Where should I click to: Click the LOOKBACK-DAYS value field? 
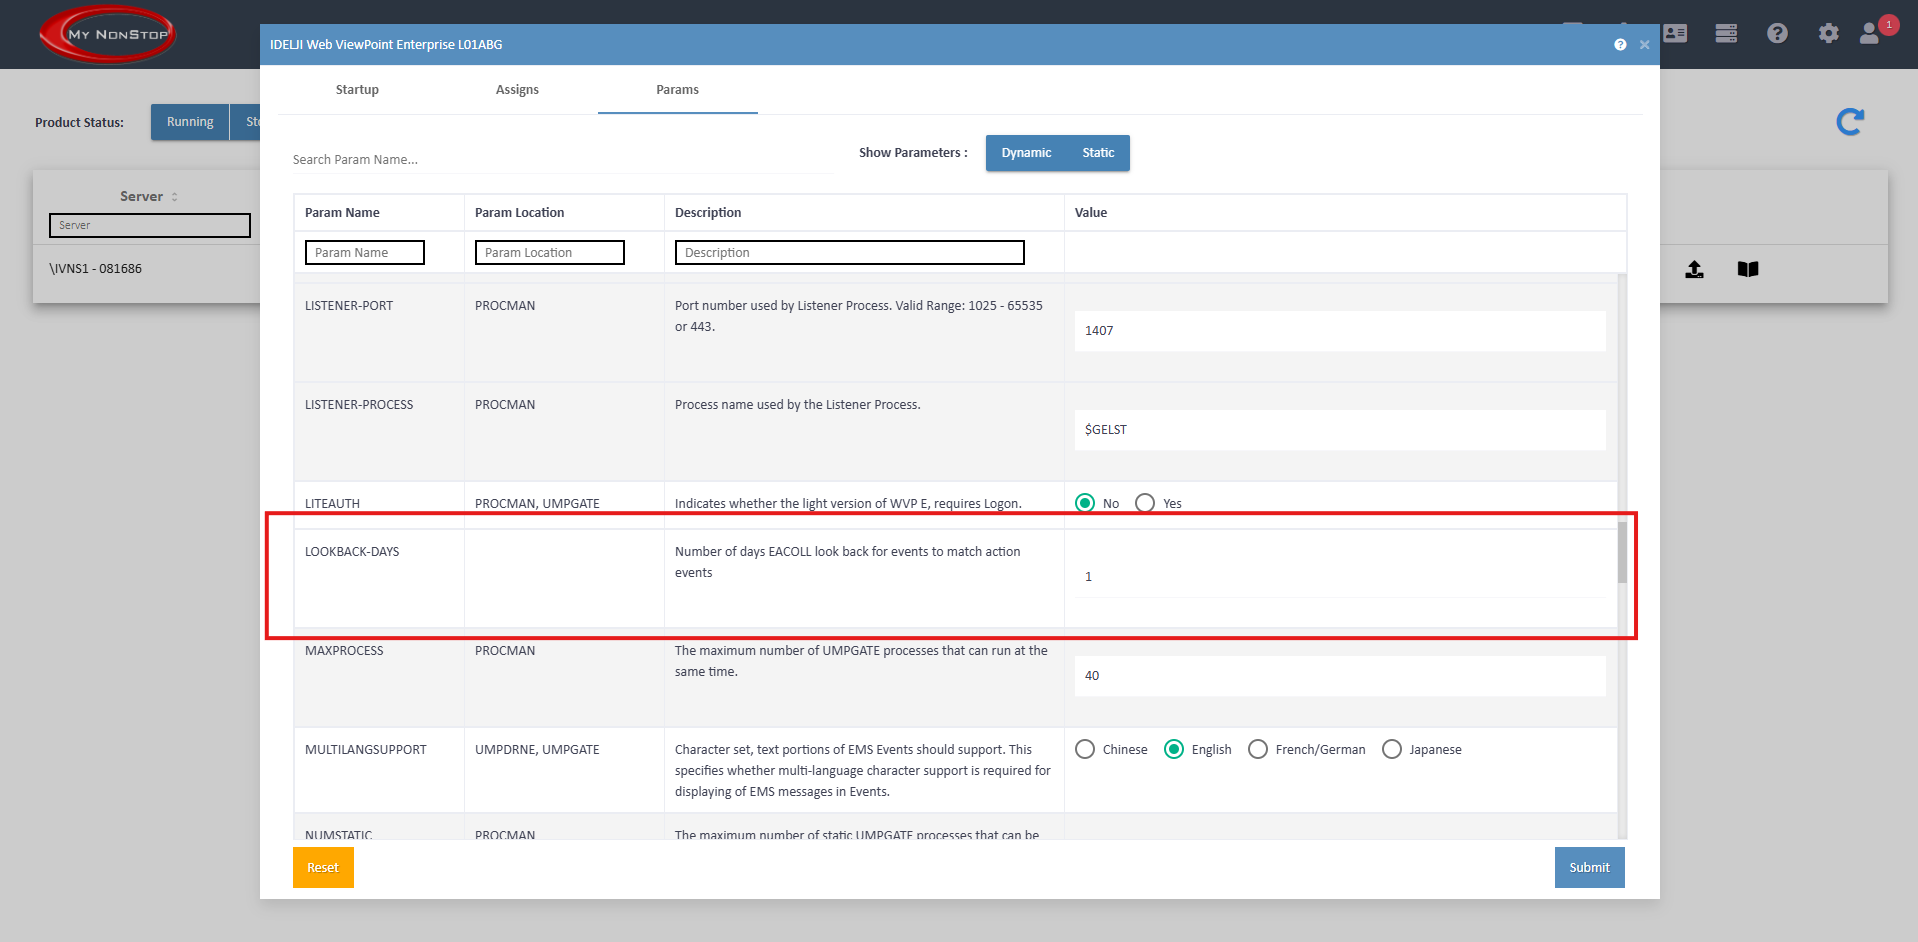point(1339,577)
